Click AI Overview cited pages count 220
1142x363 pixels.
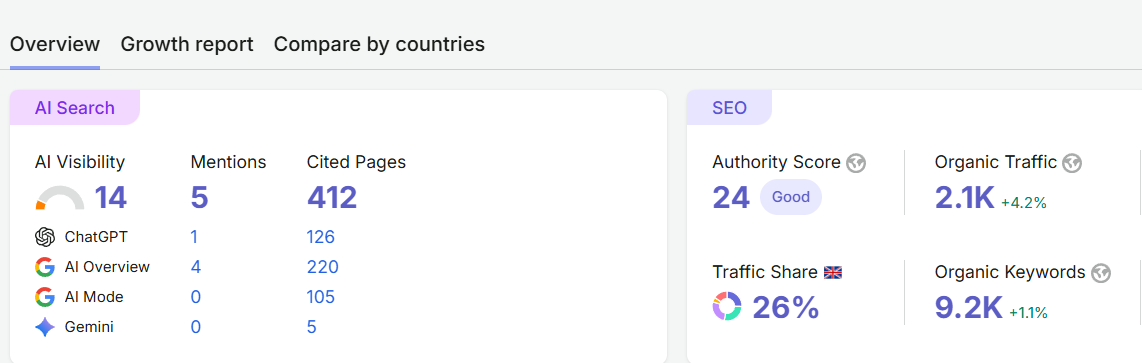pos(323,267)
